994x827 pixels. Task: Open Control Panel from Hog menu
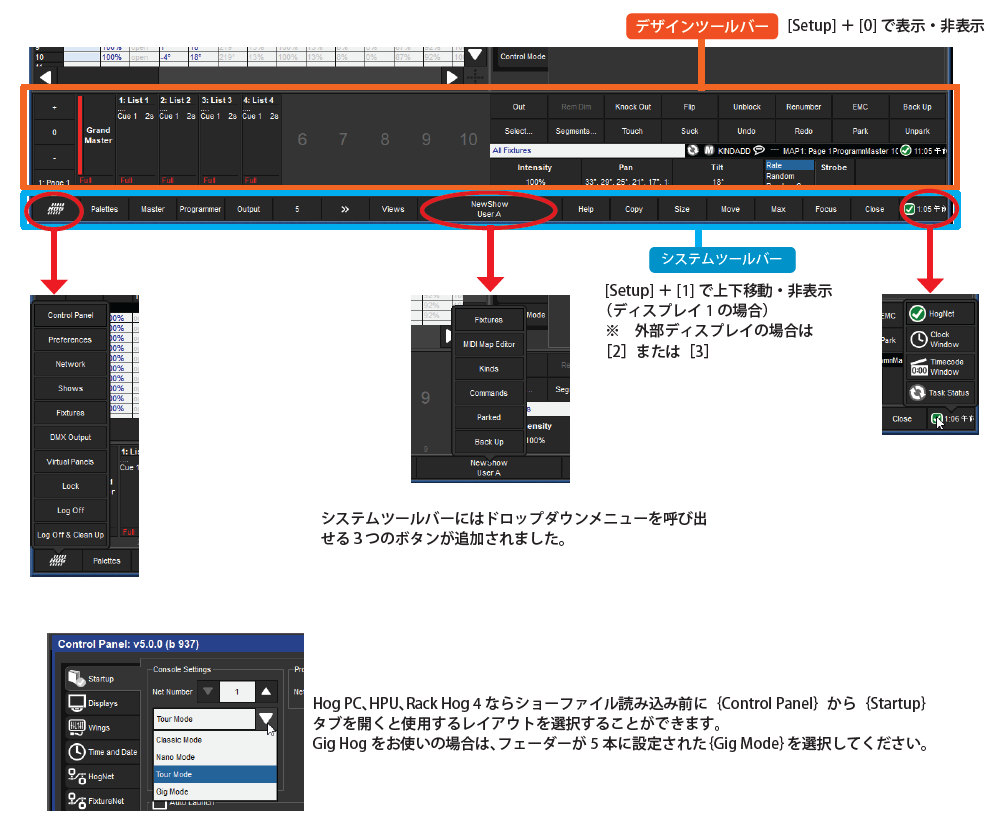click(x=70, y=315)
